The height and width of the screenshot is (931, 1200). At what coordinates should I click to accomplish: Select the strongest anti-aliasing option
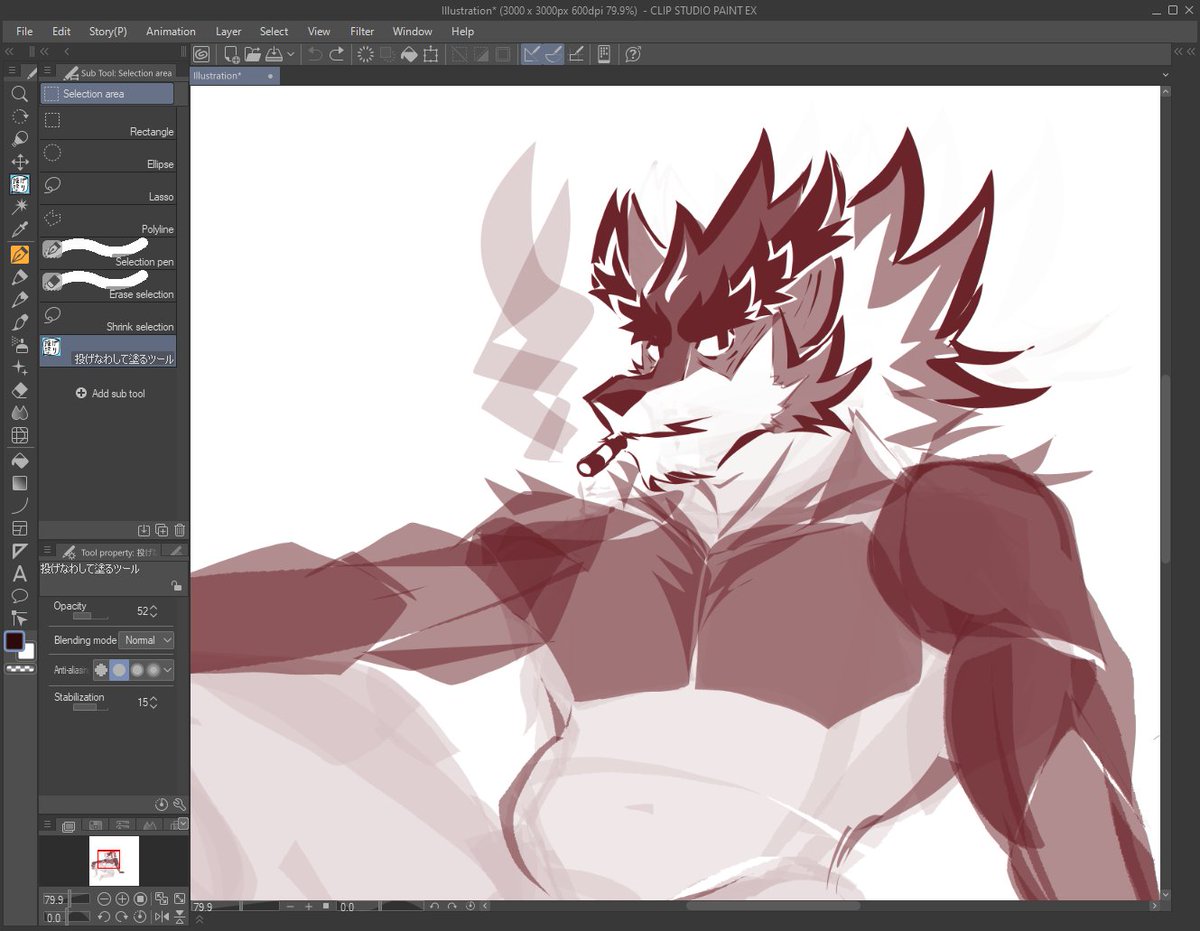[x=153, y=670]
